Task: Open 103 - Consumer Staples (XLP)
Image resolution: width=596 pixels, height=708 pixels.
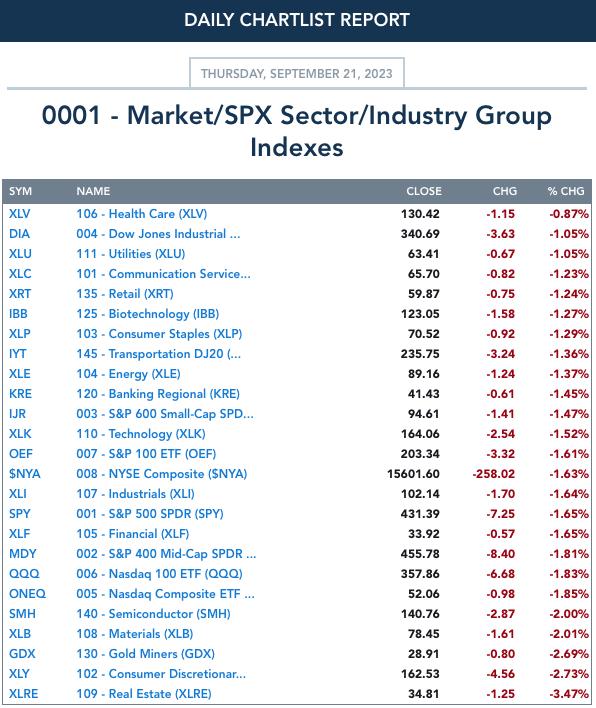Action: [x=159, y=334]
